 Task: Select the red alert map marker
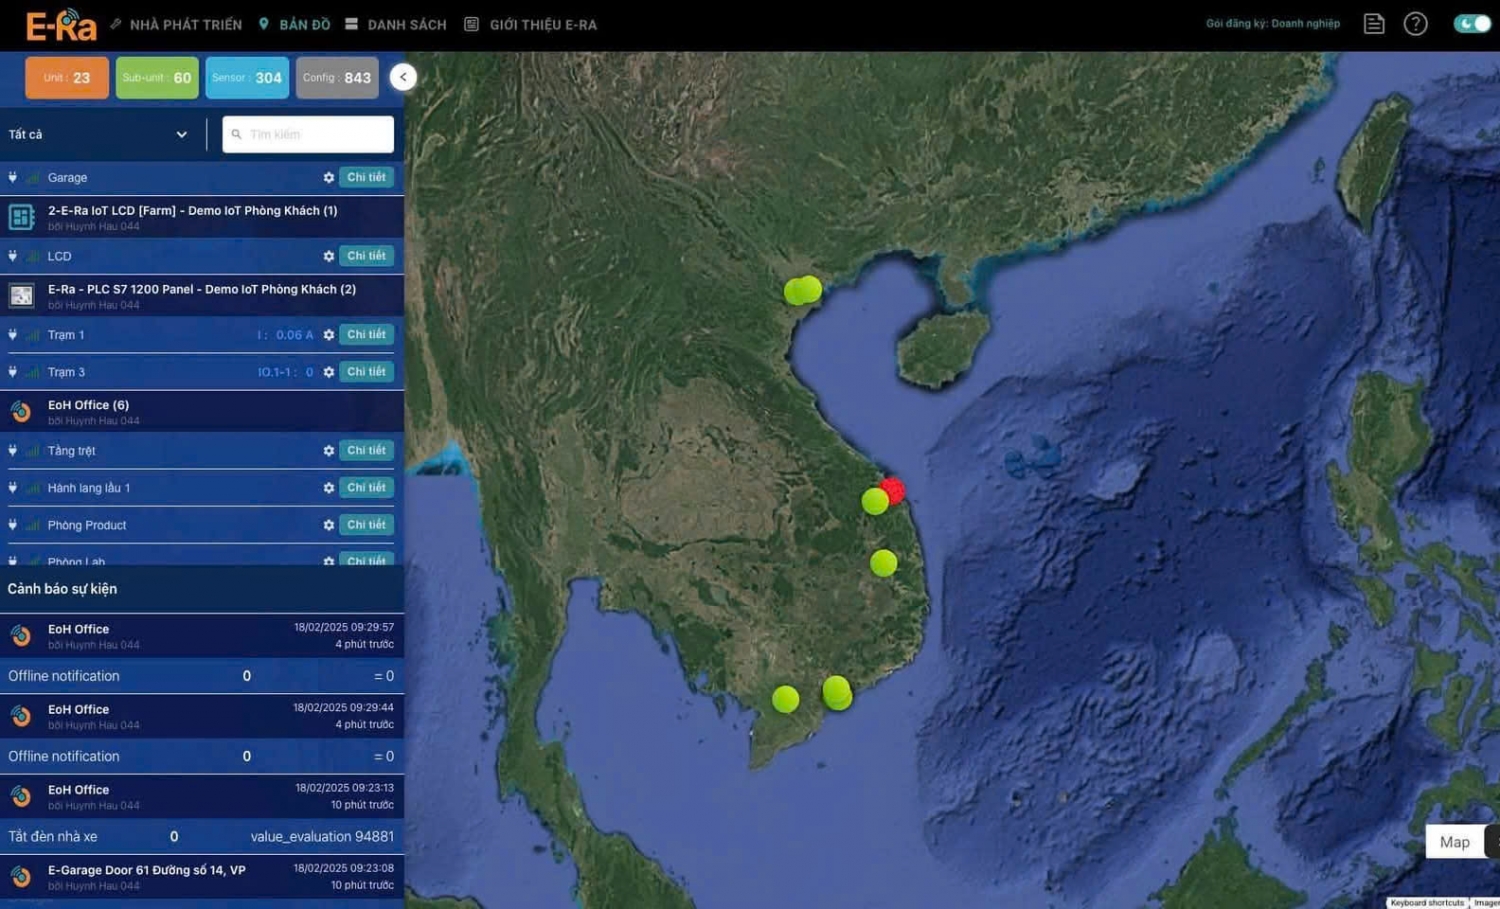893,490
